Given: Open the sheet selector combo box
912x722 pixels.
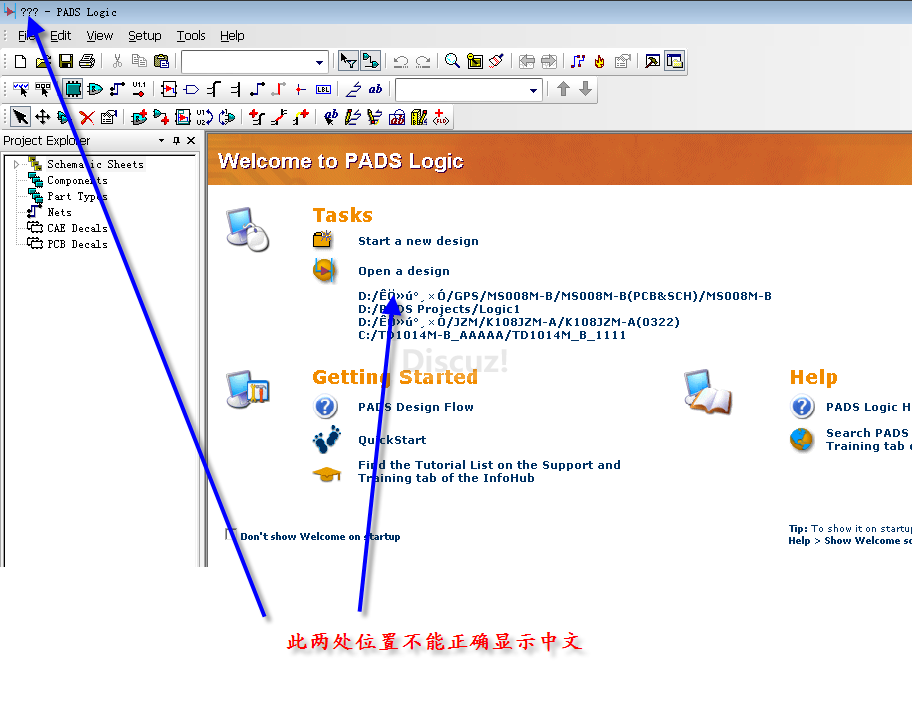Looking at the screenshot, I should tap(254, 62).
